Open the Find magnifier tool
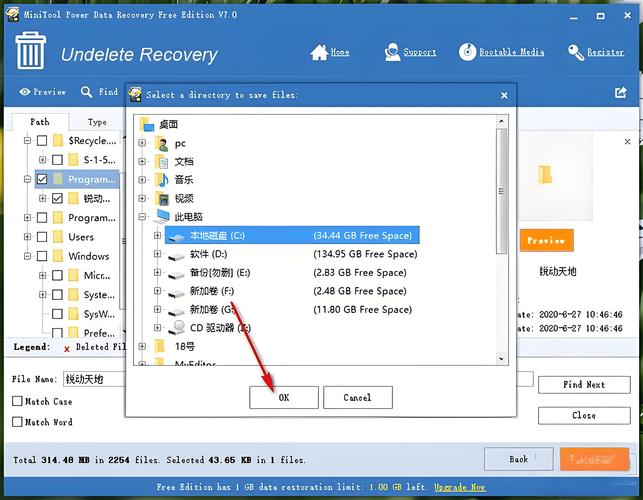Screen dimensions: 643x500 87,92
